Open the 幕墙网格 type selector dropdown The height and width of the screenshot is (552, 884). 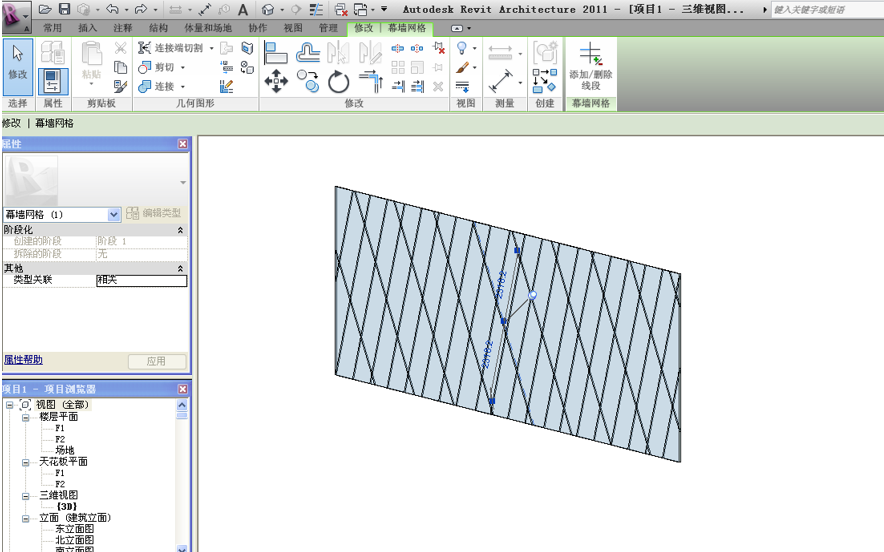coord(114,214)
